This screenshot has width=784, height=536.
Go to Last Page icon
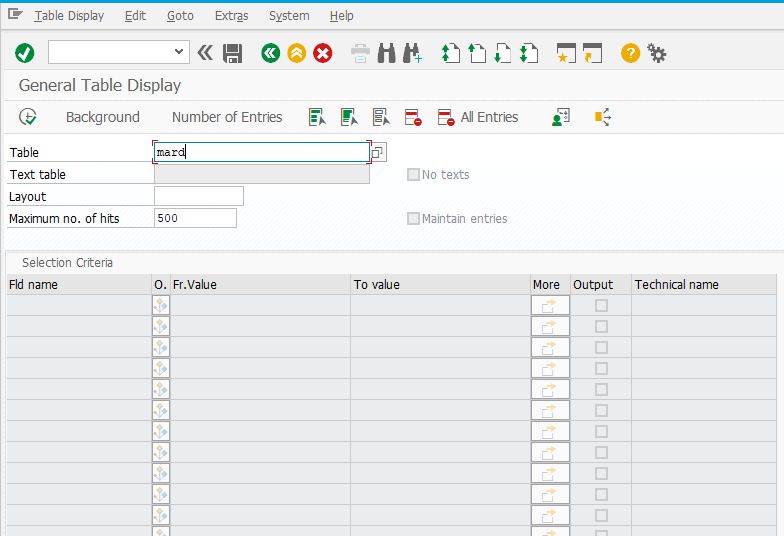[528, 53]
